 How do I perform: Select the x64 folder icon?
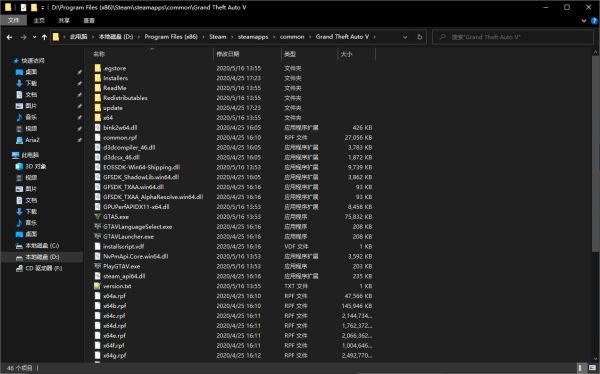[98, 118]
